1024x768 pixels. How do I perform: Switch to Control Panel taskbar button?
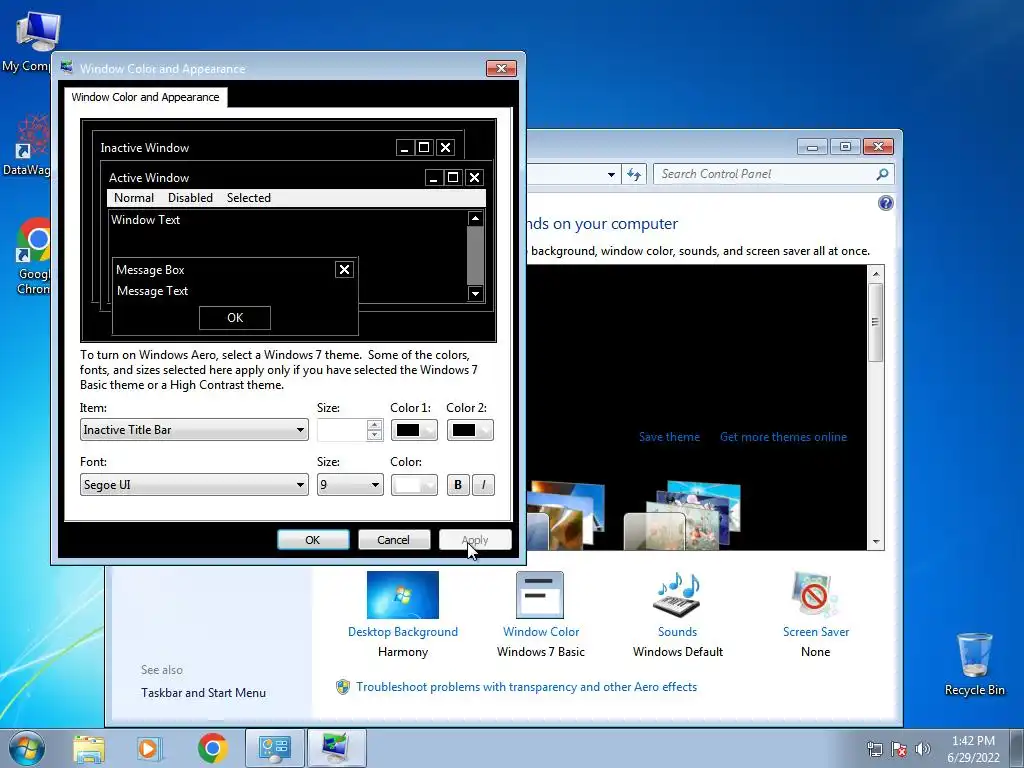pyautogui.click(x=274, y=748)
